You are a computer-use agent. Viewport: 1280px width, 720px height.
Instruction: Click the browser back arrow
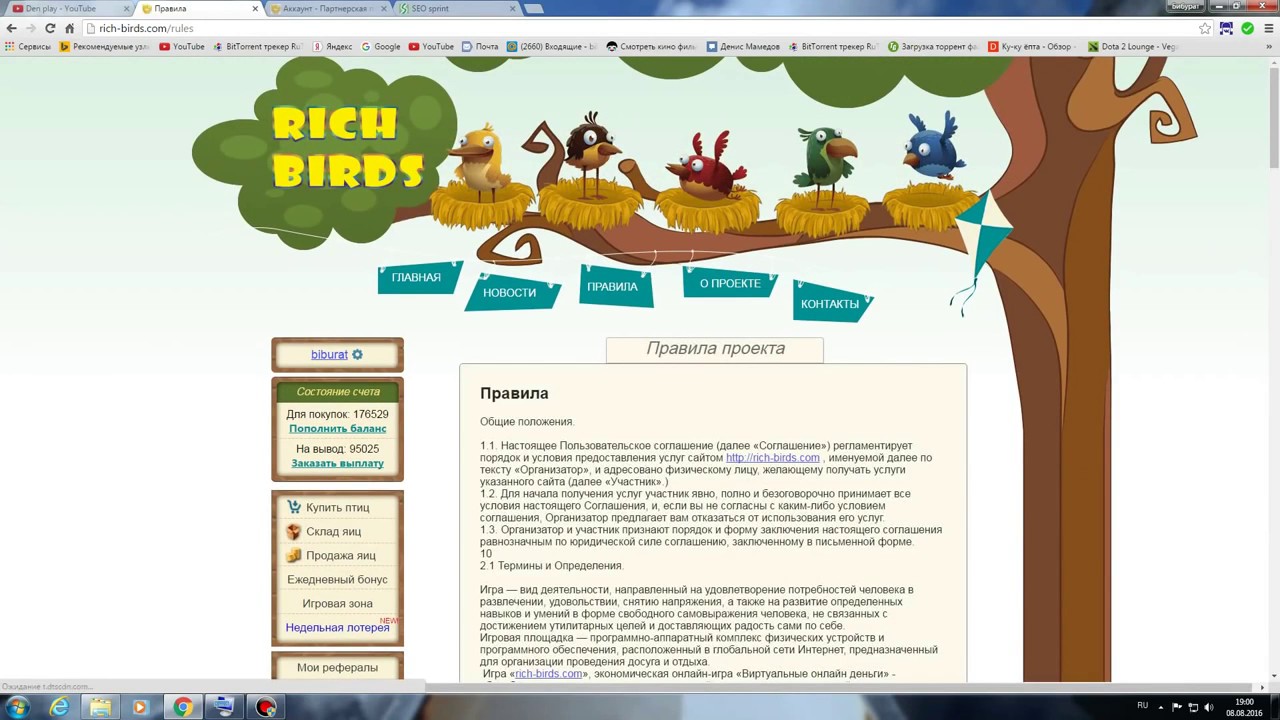pyautogui.click(x=12, y=28)
